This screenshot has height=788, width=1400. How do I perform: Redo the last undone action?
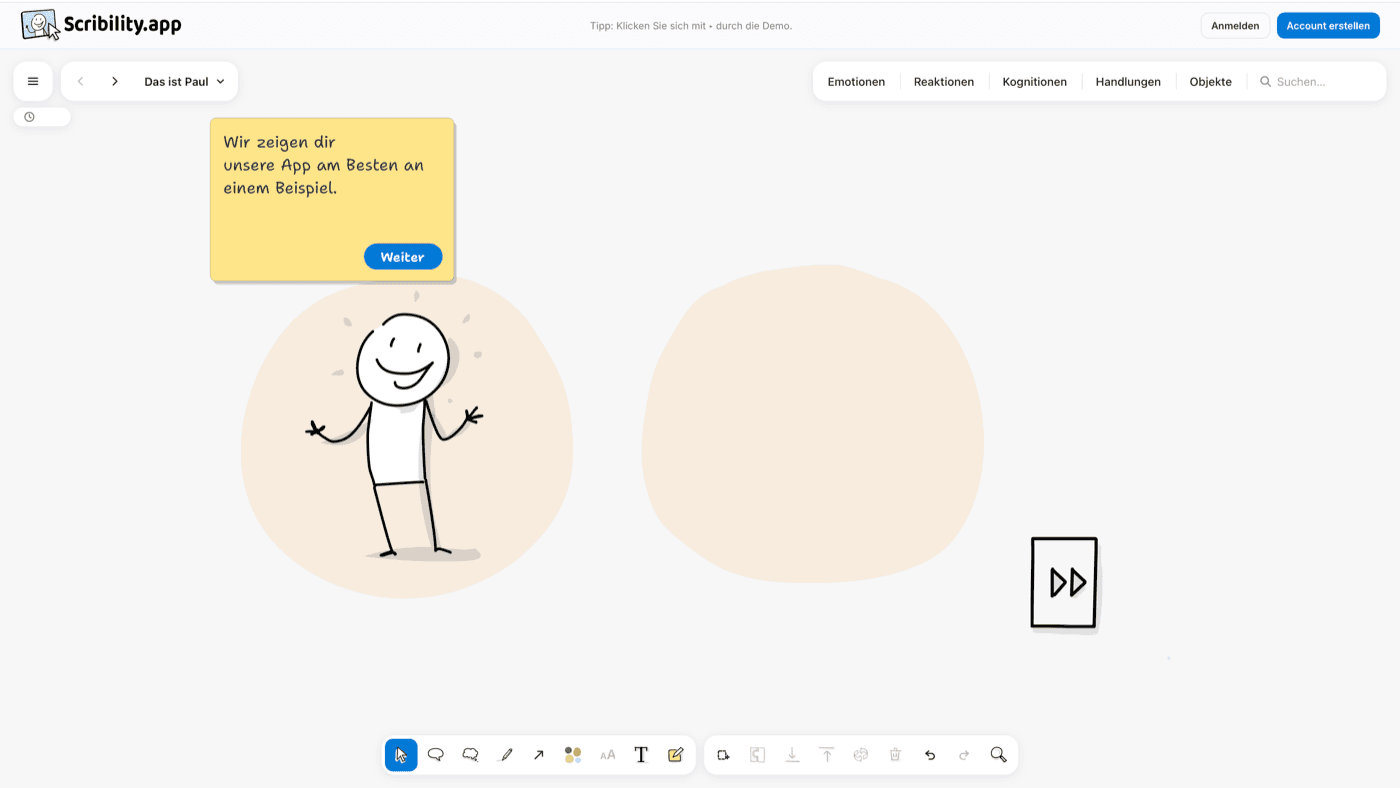coord(964,755)
